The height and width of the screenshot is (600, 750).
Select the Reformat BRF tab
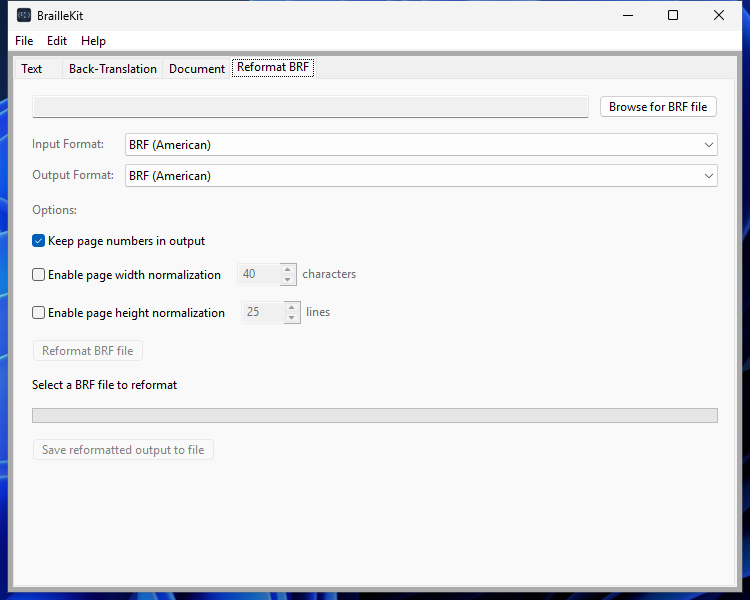coord(273,67)
